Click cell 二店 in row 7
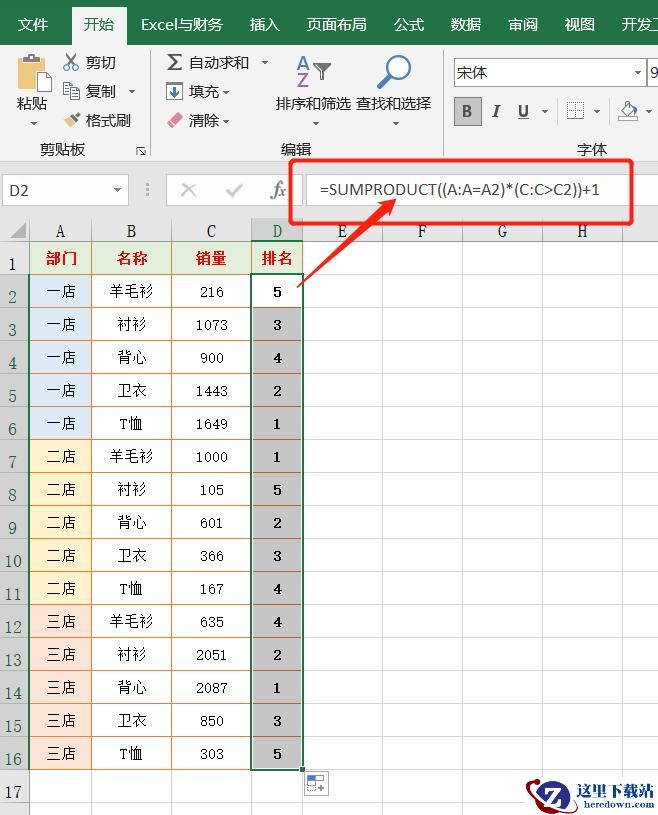The width and height of the screenshot is (658, 815). 61,456
